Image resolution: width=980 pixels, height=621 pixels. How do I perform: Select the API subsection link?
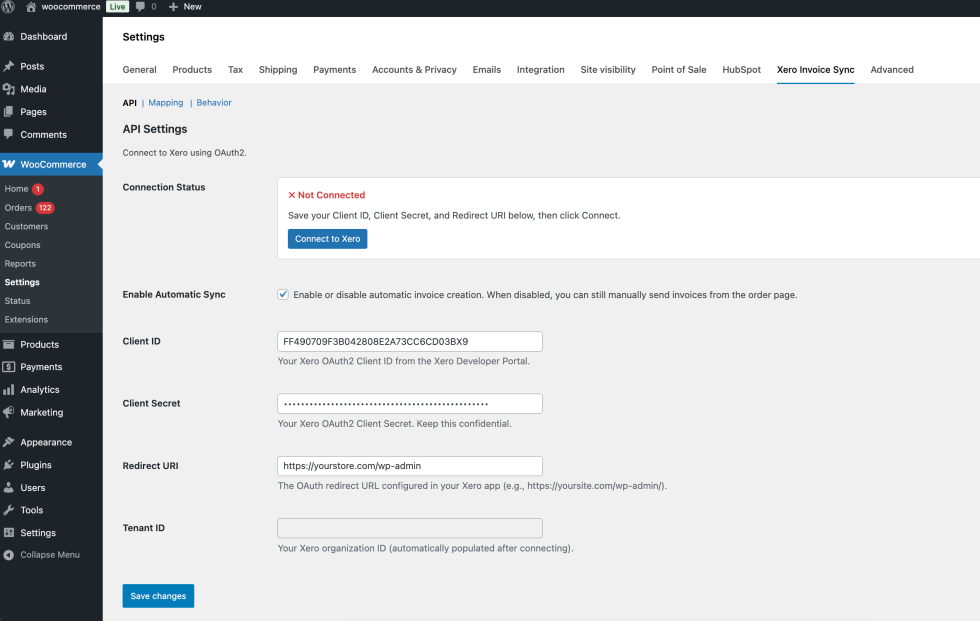coord(129,103)
